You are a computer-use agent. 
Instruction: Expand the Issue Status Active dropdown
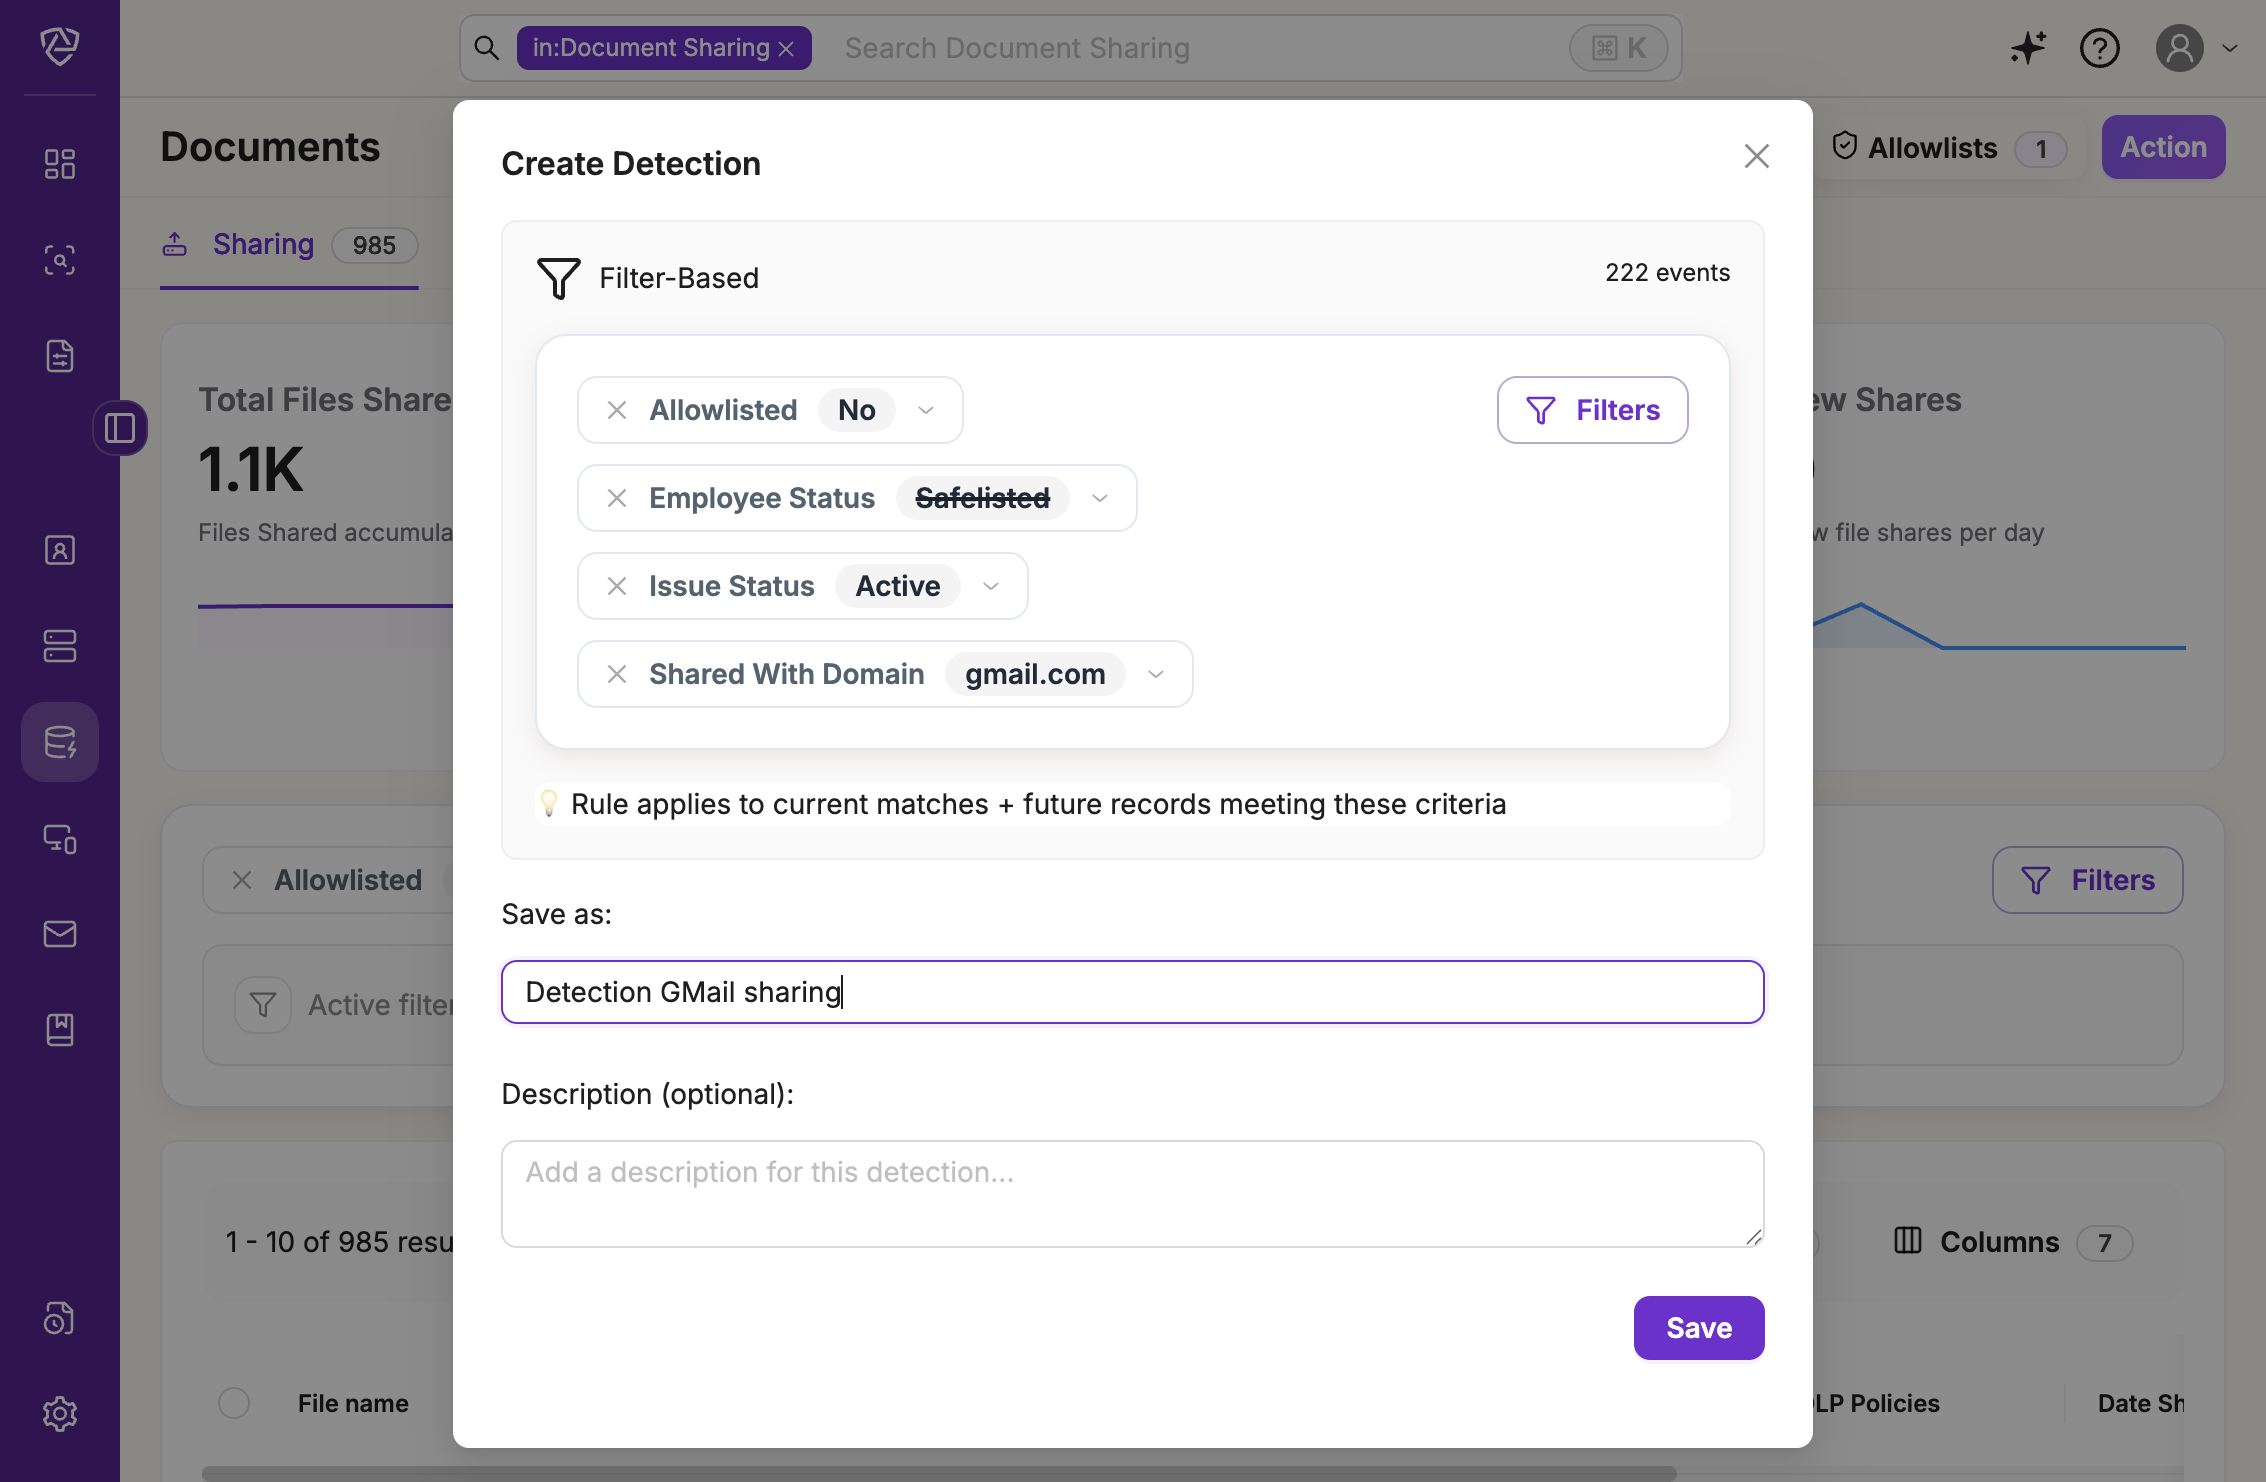tap(991, 586)
